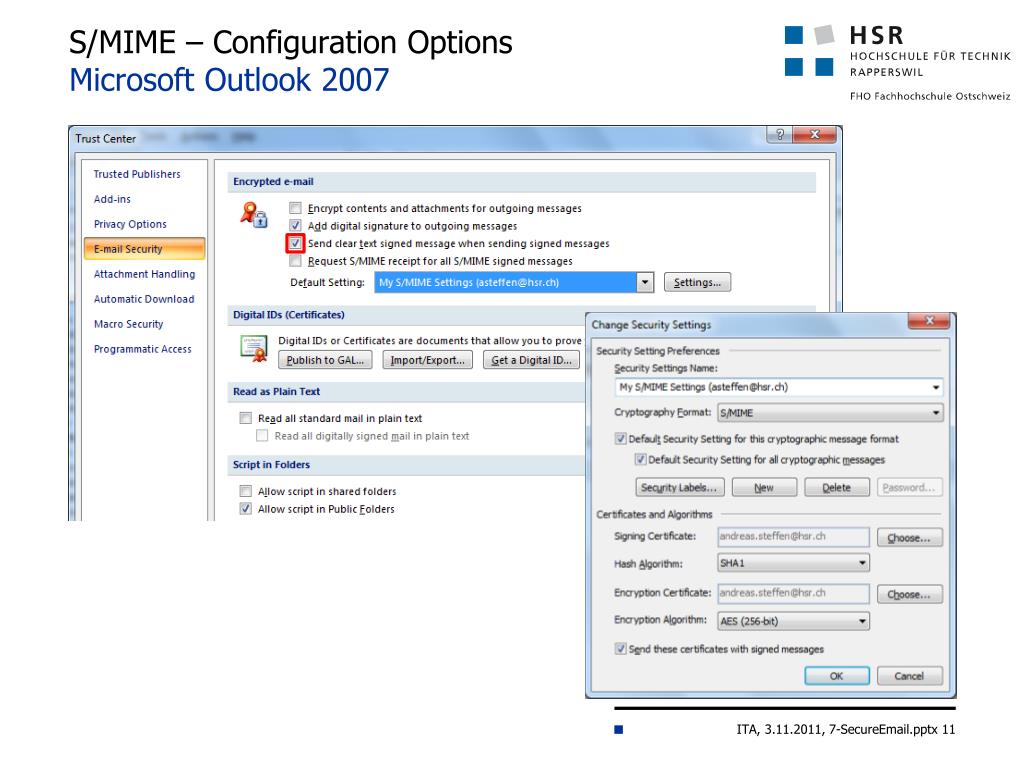Open Security Labels... dialog
The width and height of the screenshot is (1024, 768).
(679, 488)
